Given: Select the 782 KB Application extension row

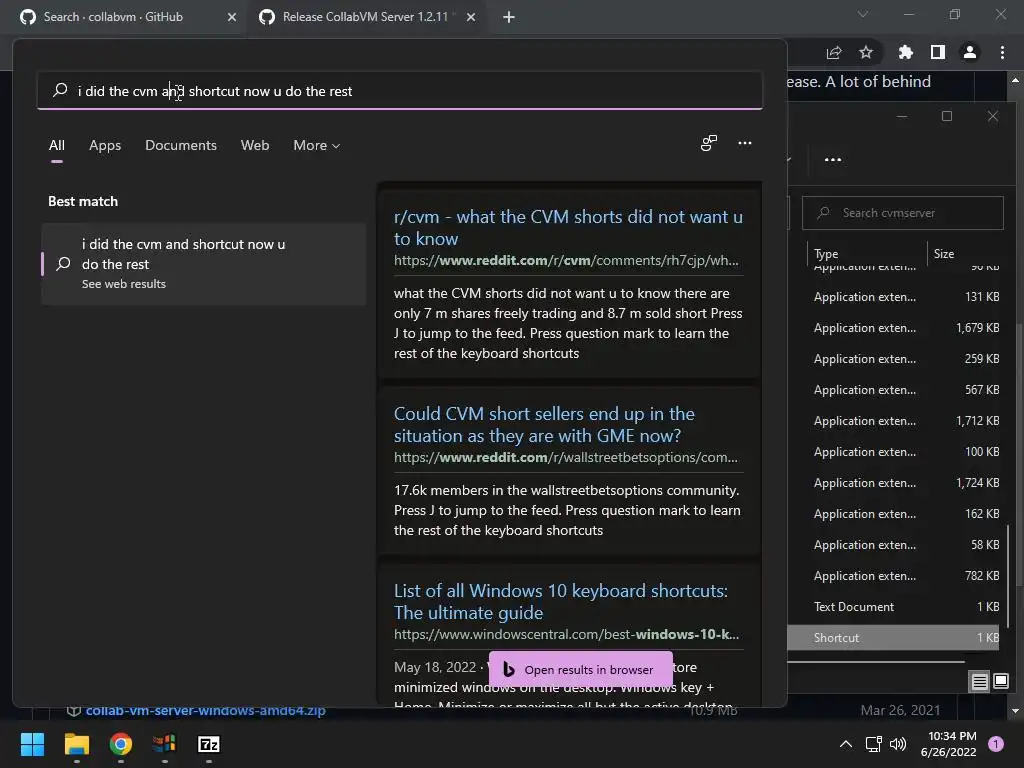Looking at the screenshot, I should (x=893, y=576).
